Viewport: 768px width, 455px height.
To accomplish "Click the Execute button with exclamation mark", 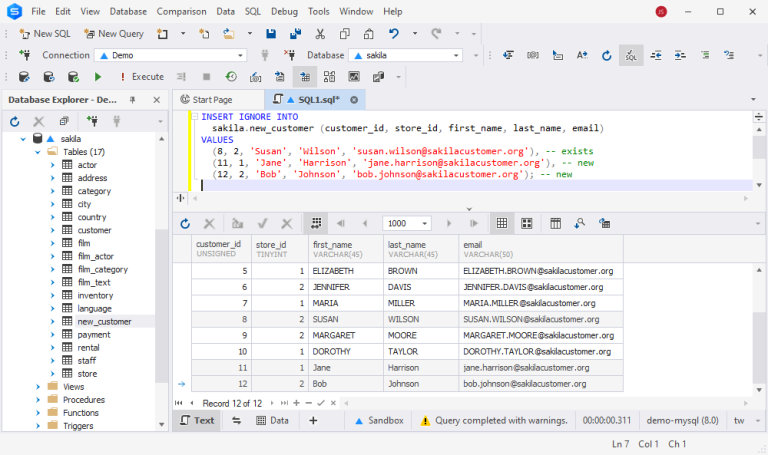I will tap(142, 77).
